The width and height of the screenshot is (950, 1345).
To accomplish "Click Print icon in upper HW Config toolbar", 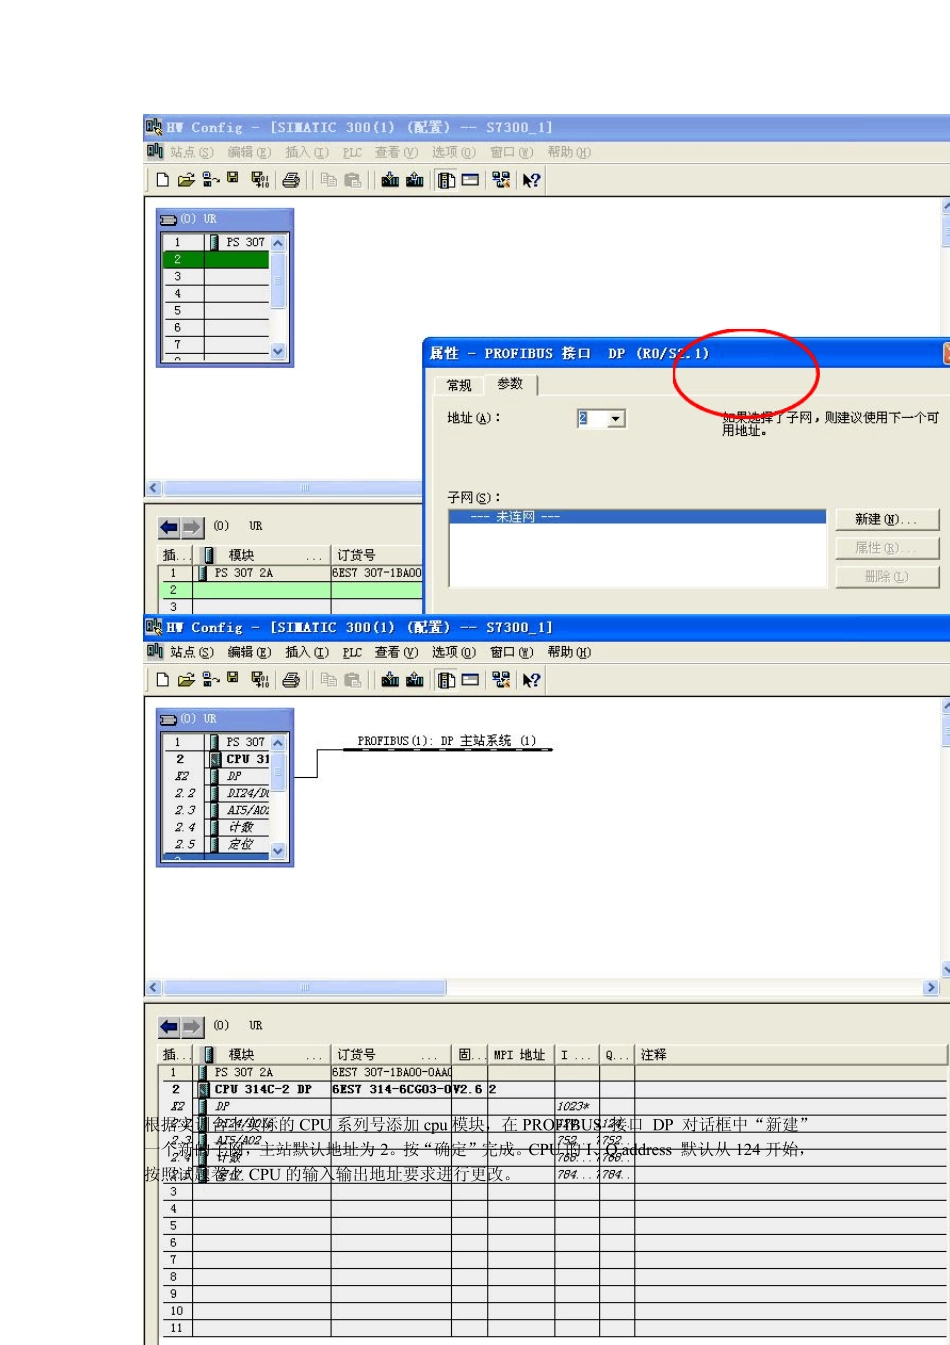I will click(291, 180).
